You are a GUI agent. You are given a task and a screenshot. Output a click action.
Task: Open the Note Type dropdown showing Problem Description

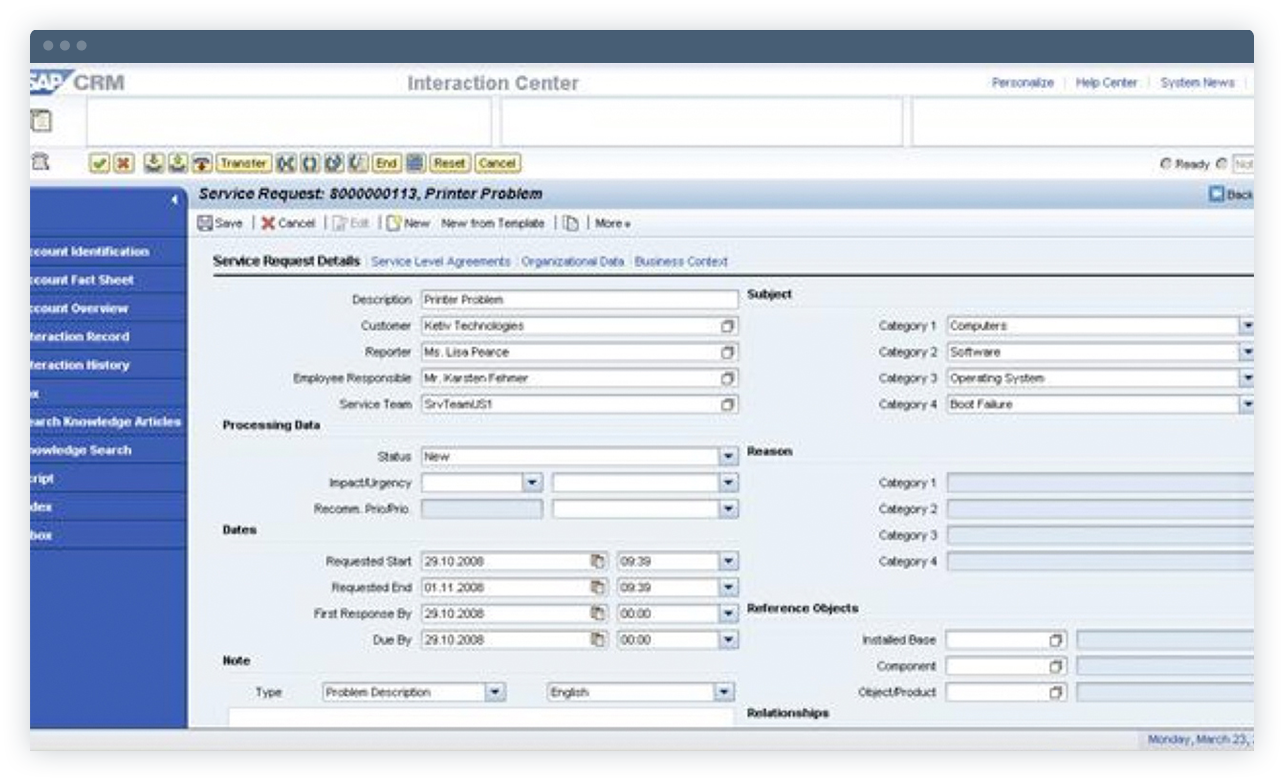(x=497, y=690)
